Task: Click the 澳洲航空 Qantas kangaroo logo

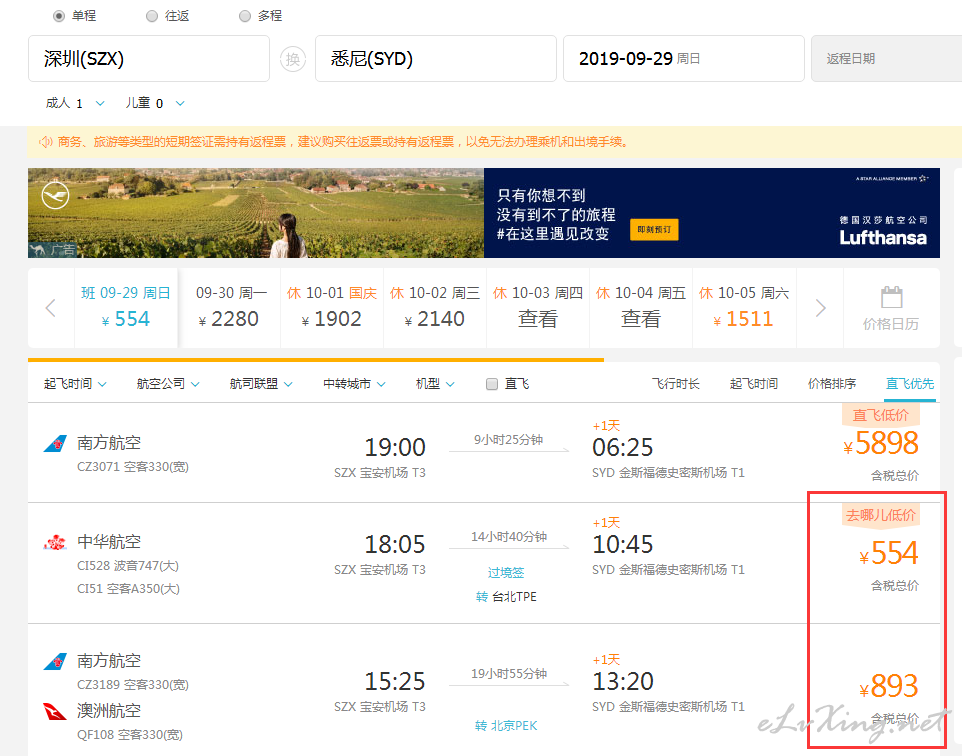Action: pyautogui.click(x=55, y=711)
